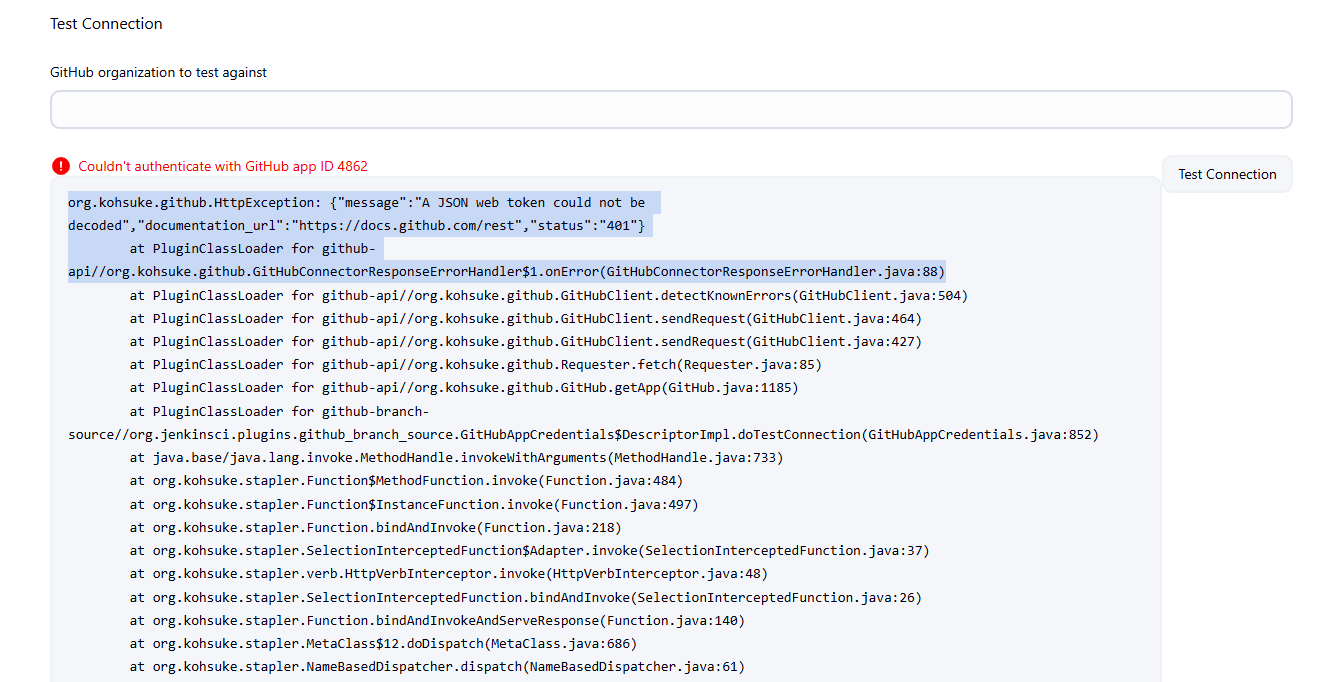Click the bindAndInvokeAndServeResponse stack line

coord(437,620)
